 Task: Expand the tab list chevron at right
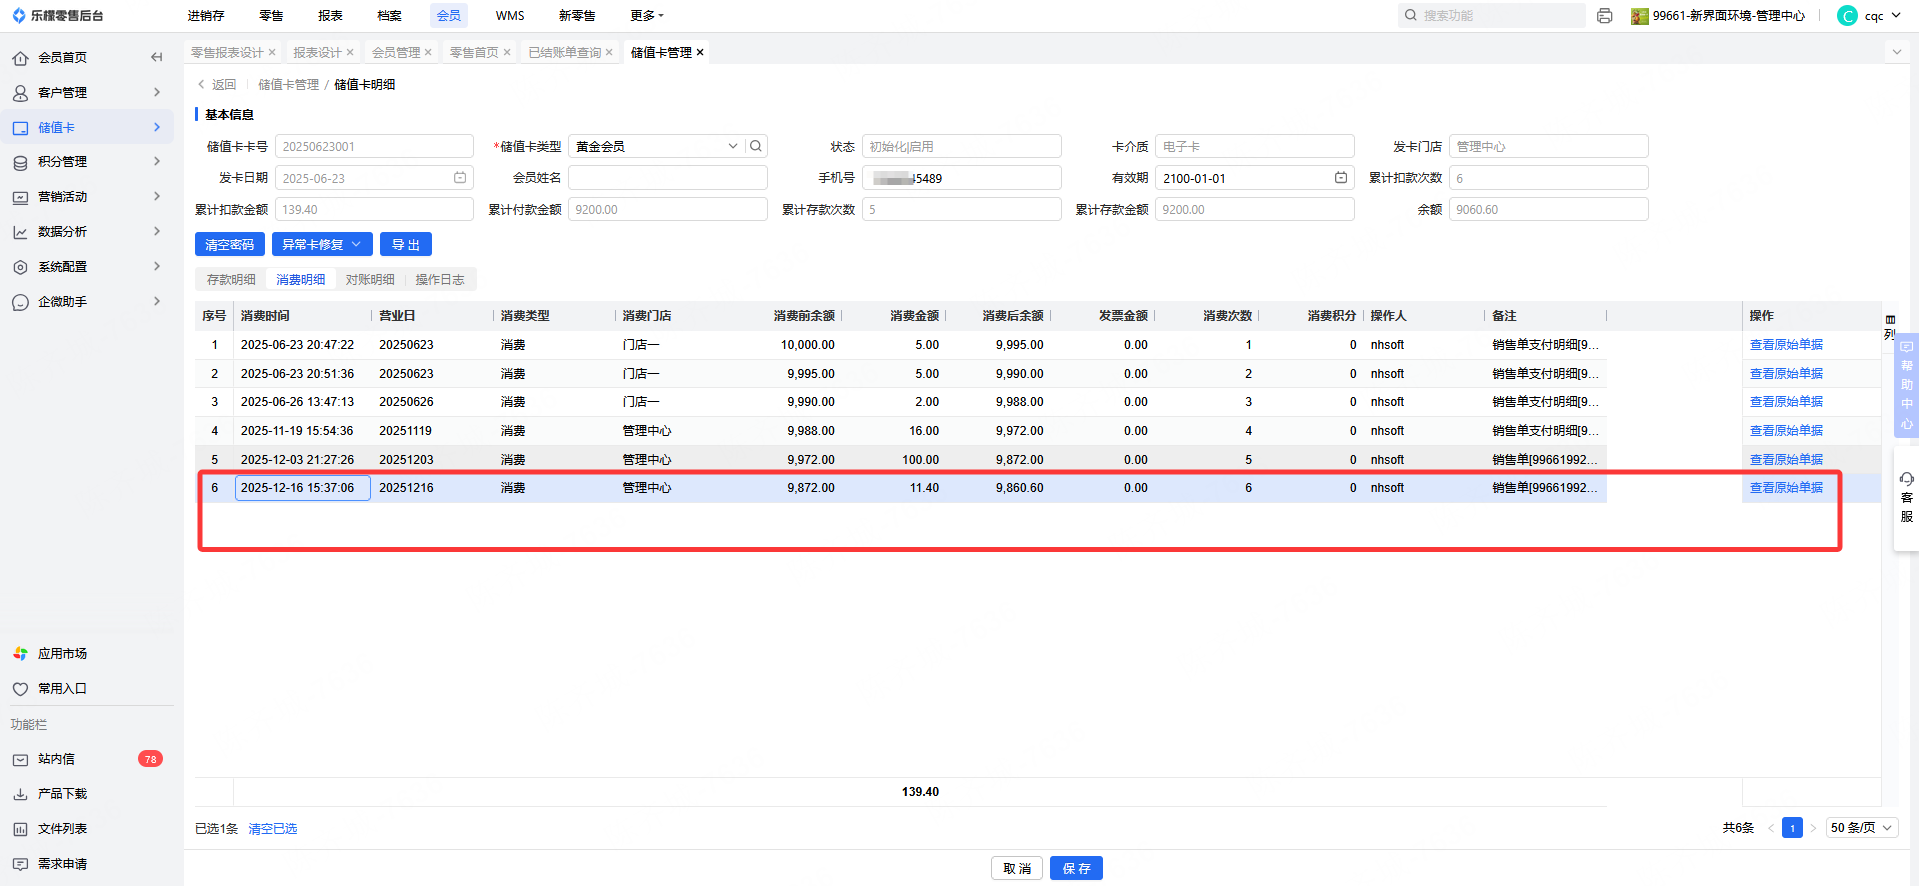pos(1897,52)
